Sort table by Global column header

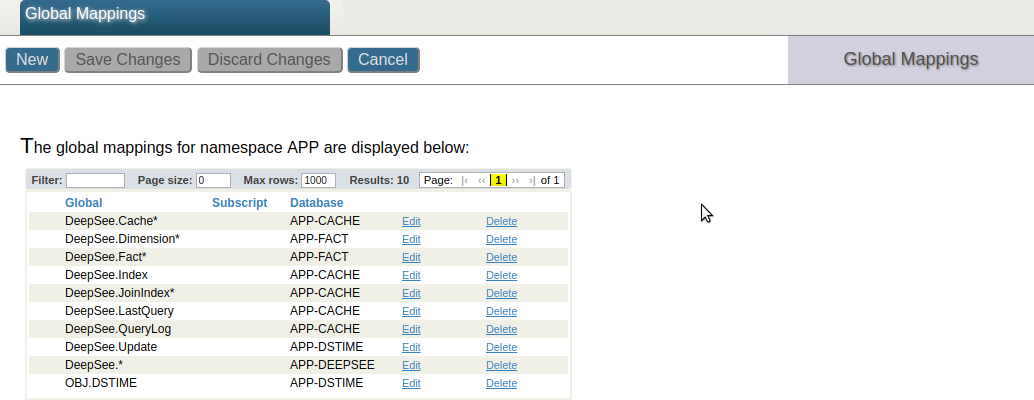pyautogui.click(x=84, y=203)
